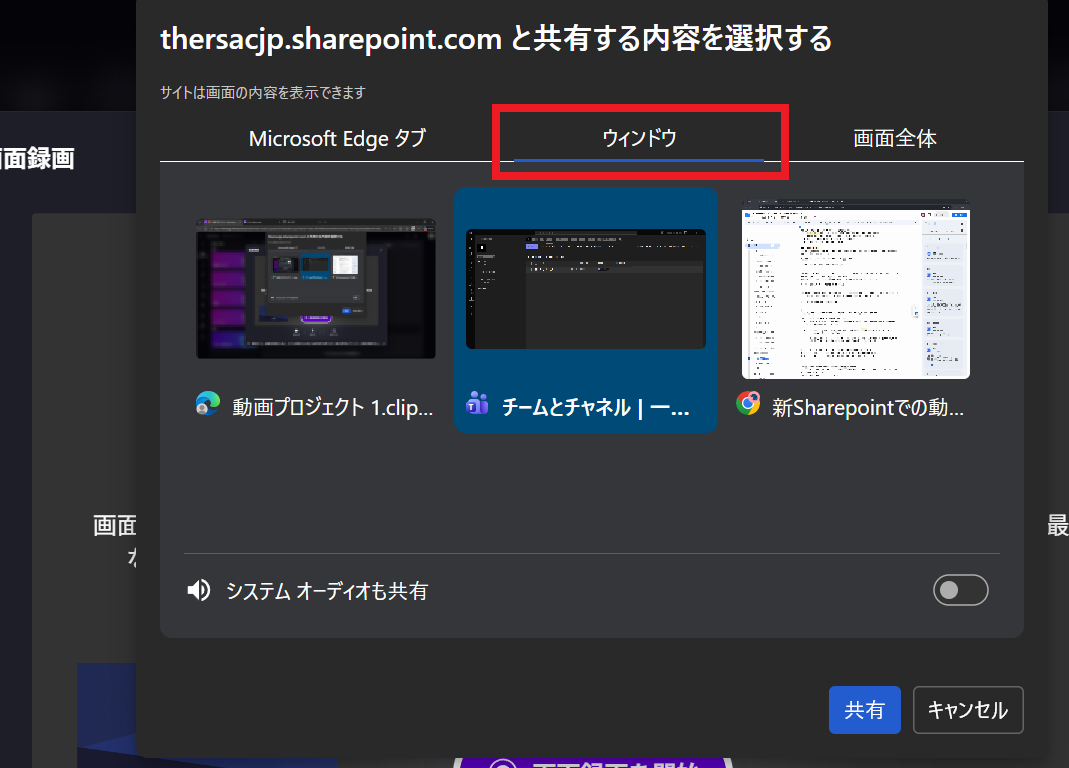Open the 画面全体 tab
This screenshot has height=768, width=1069.
894,139
